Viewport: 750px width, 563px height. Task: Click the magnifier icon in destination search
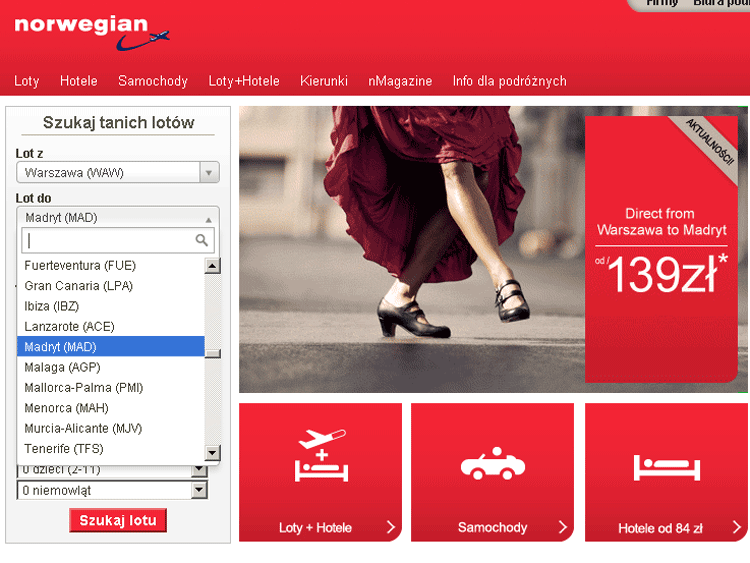[202, 240]
